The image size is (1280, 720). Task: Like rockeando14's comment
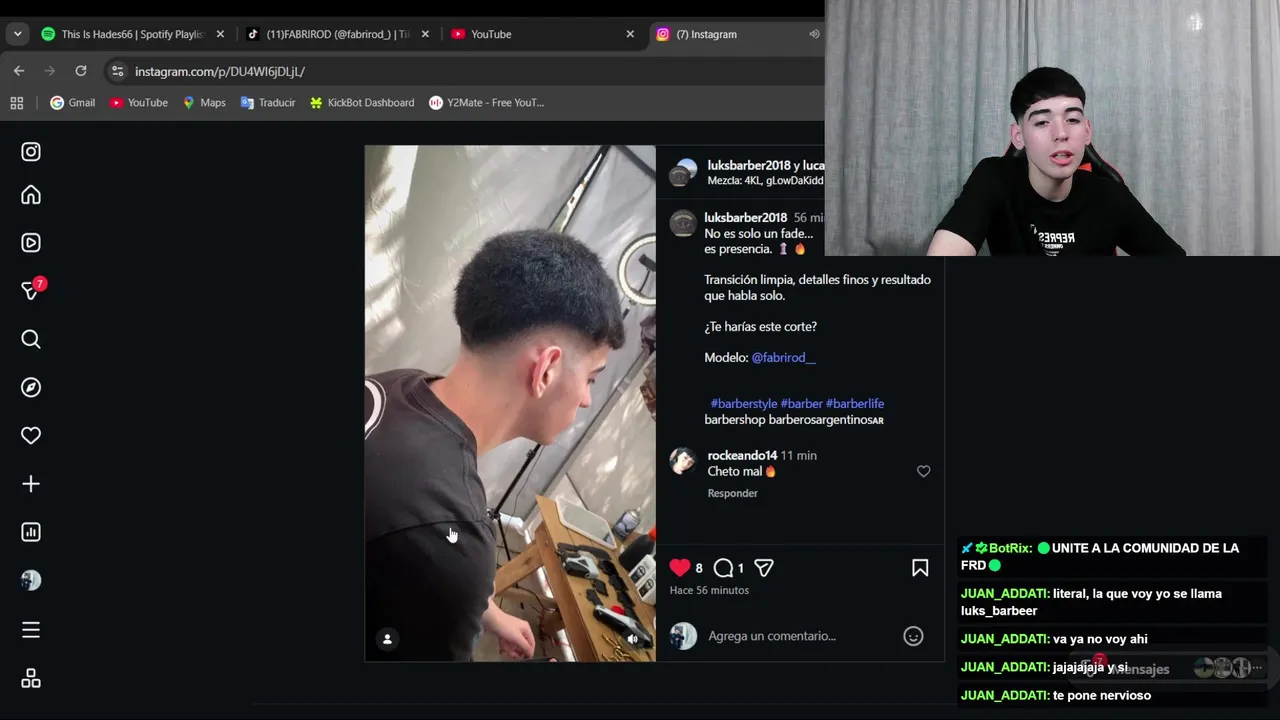pyautogui.click(x=924, y=471)
